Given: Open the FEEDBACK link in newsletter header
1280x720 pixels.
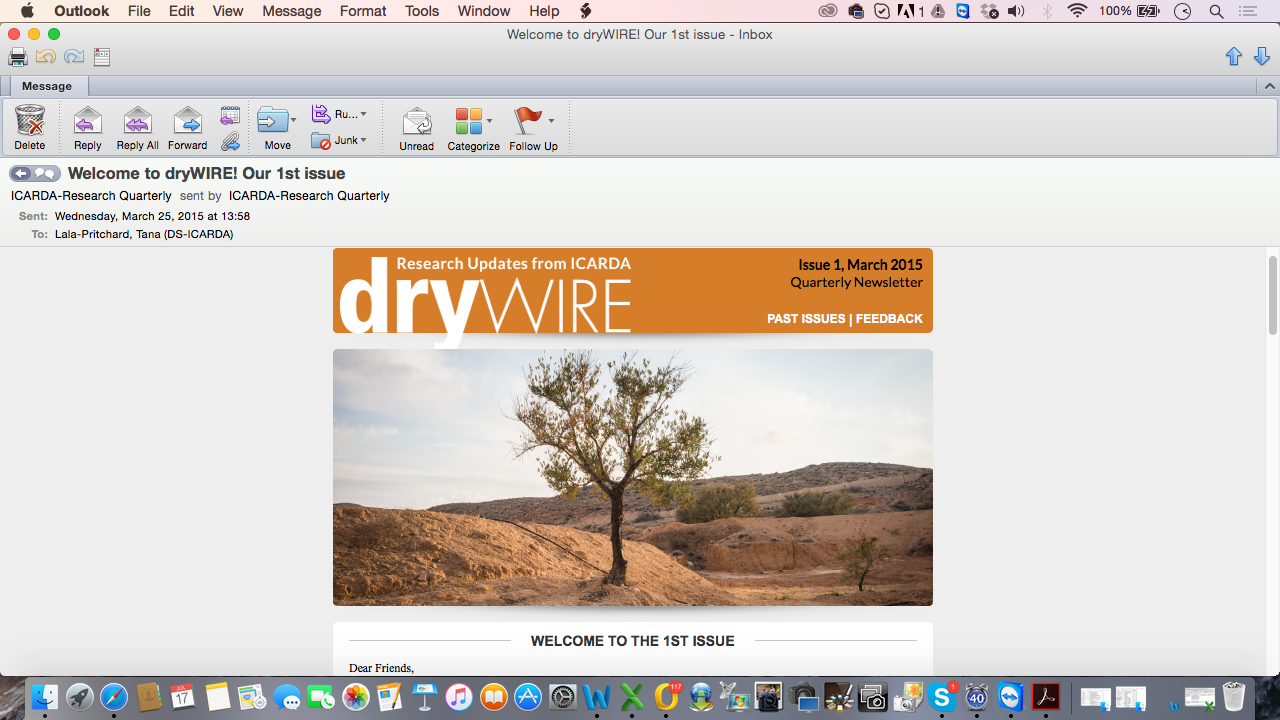Looking at the screenshot, I should tap(889, 319).
